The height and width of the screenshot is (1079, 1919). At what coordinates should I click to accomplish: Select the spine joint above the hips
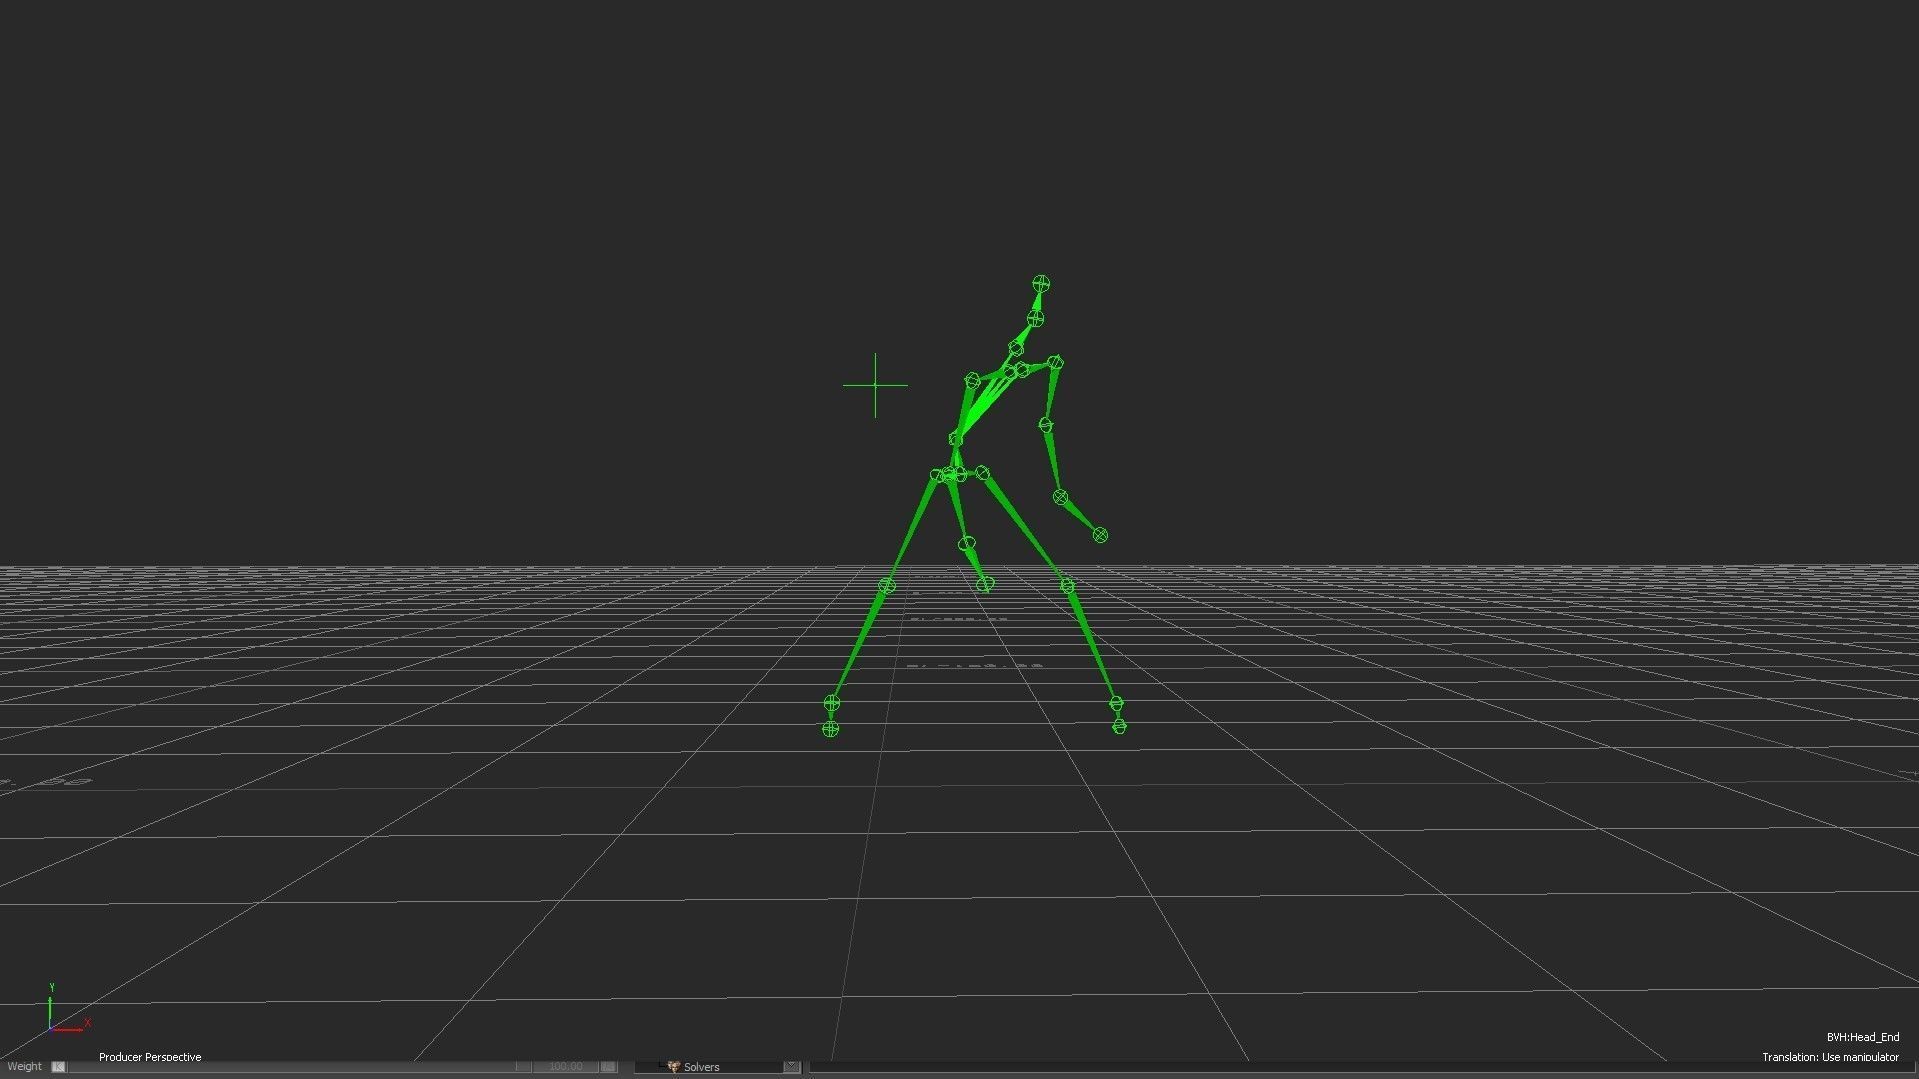pyautogui.click(x=955, y=439)
